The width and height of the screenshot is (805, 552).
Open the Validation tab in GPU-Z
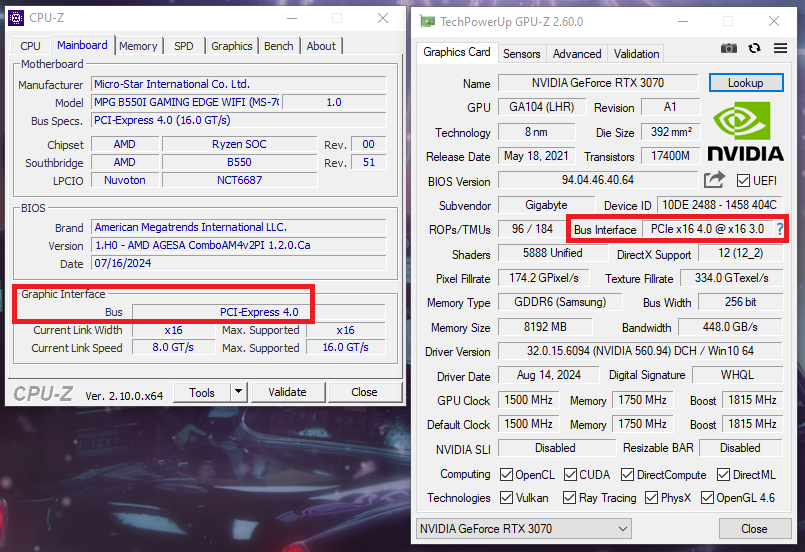pyautogui.click(x=637, y=54)
